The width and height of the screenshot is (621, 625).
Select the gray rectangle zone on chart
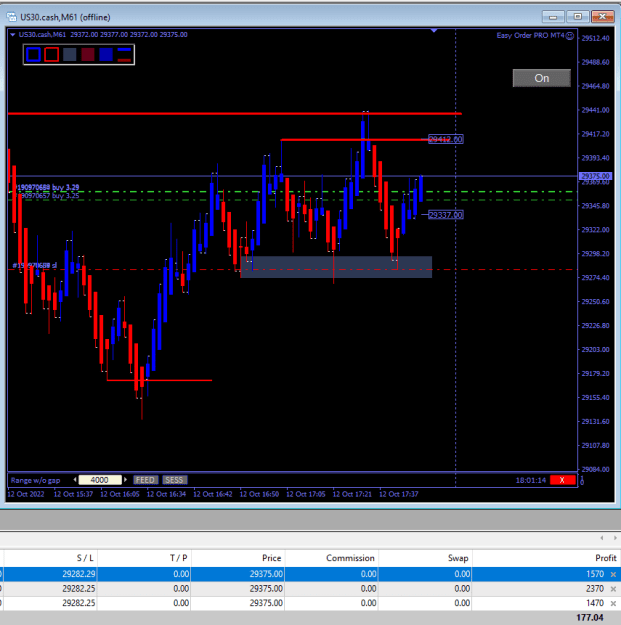336,267
